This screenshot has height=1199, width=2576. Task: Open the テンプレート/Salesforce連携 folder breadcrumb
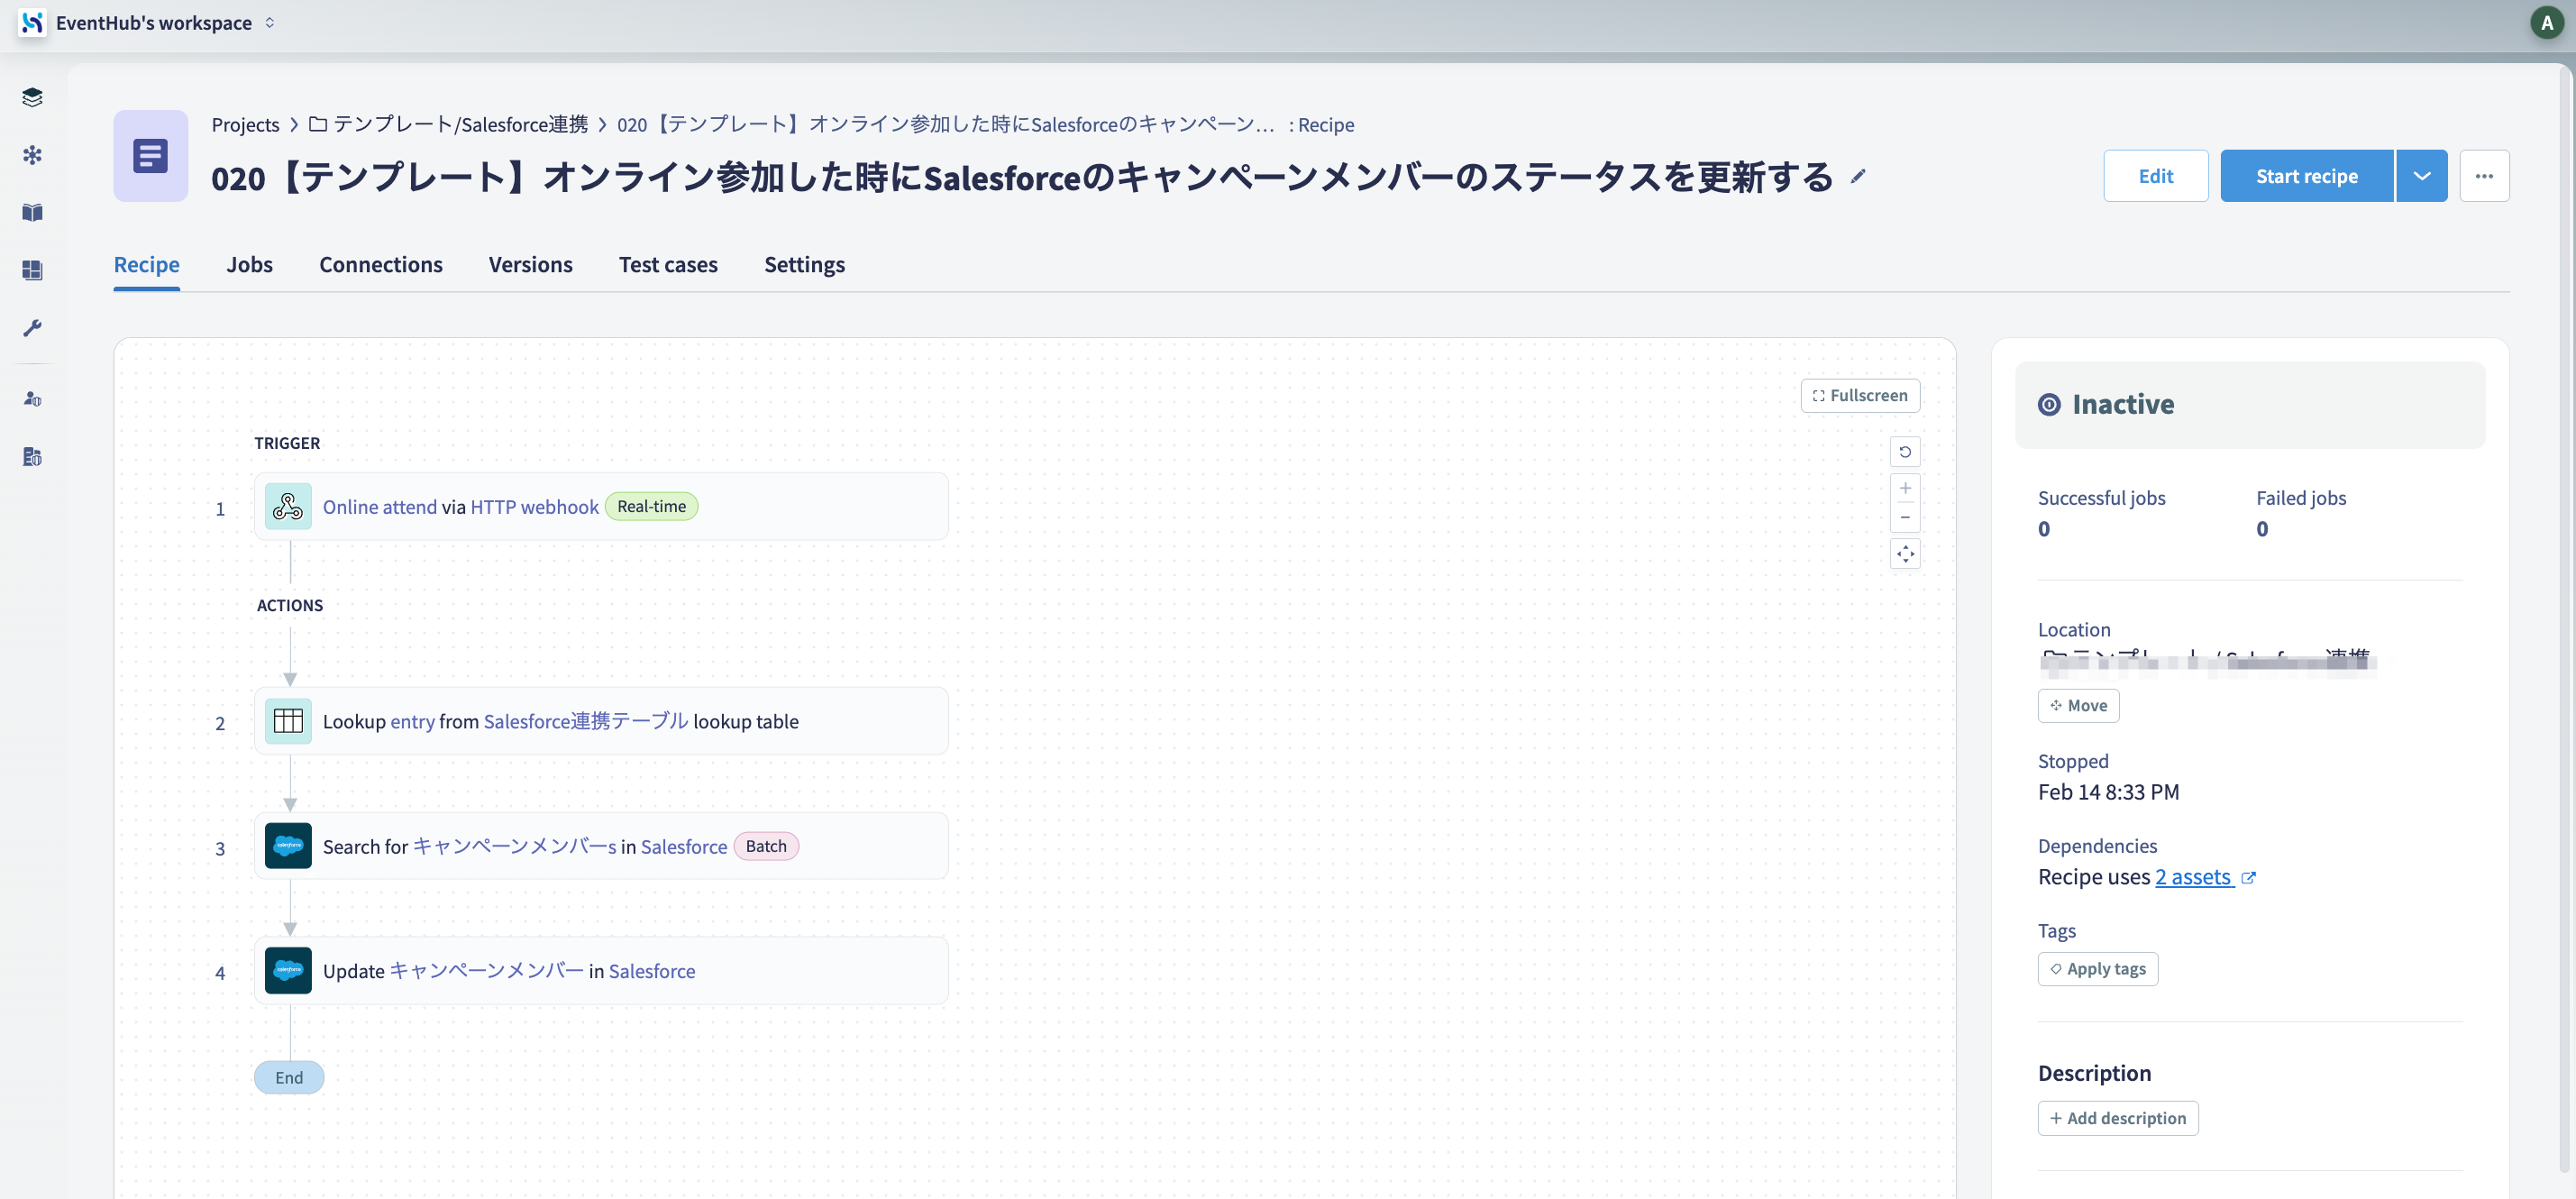(448, 124)
